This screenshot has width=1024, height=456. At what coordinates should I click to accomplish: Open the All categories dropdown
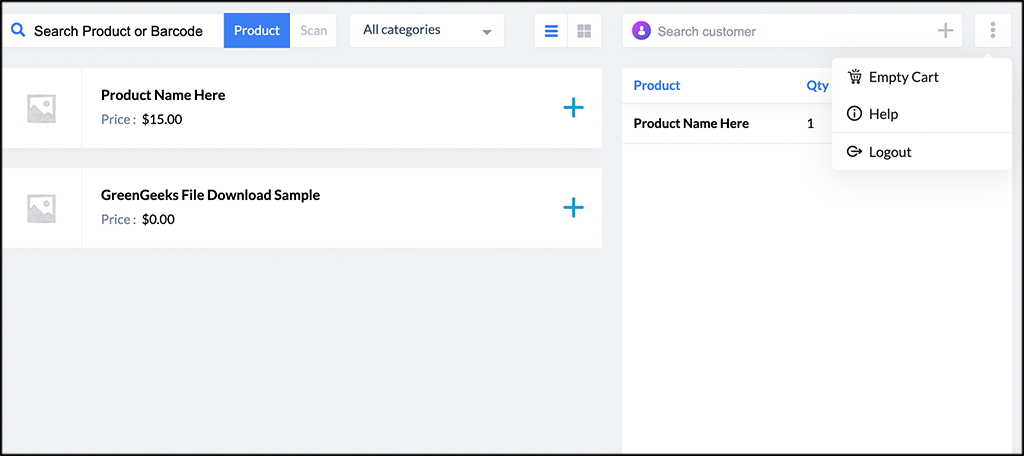click(426, 31)
